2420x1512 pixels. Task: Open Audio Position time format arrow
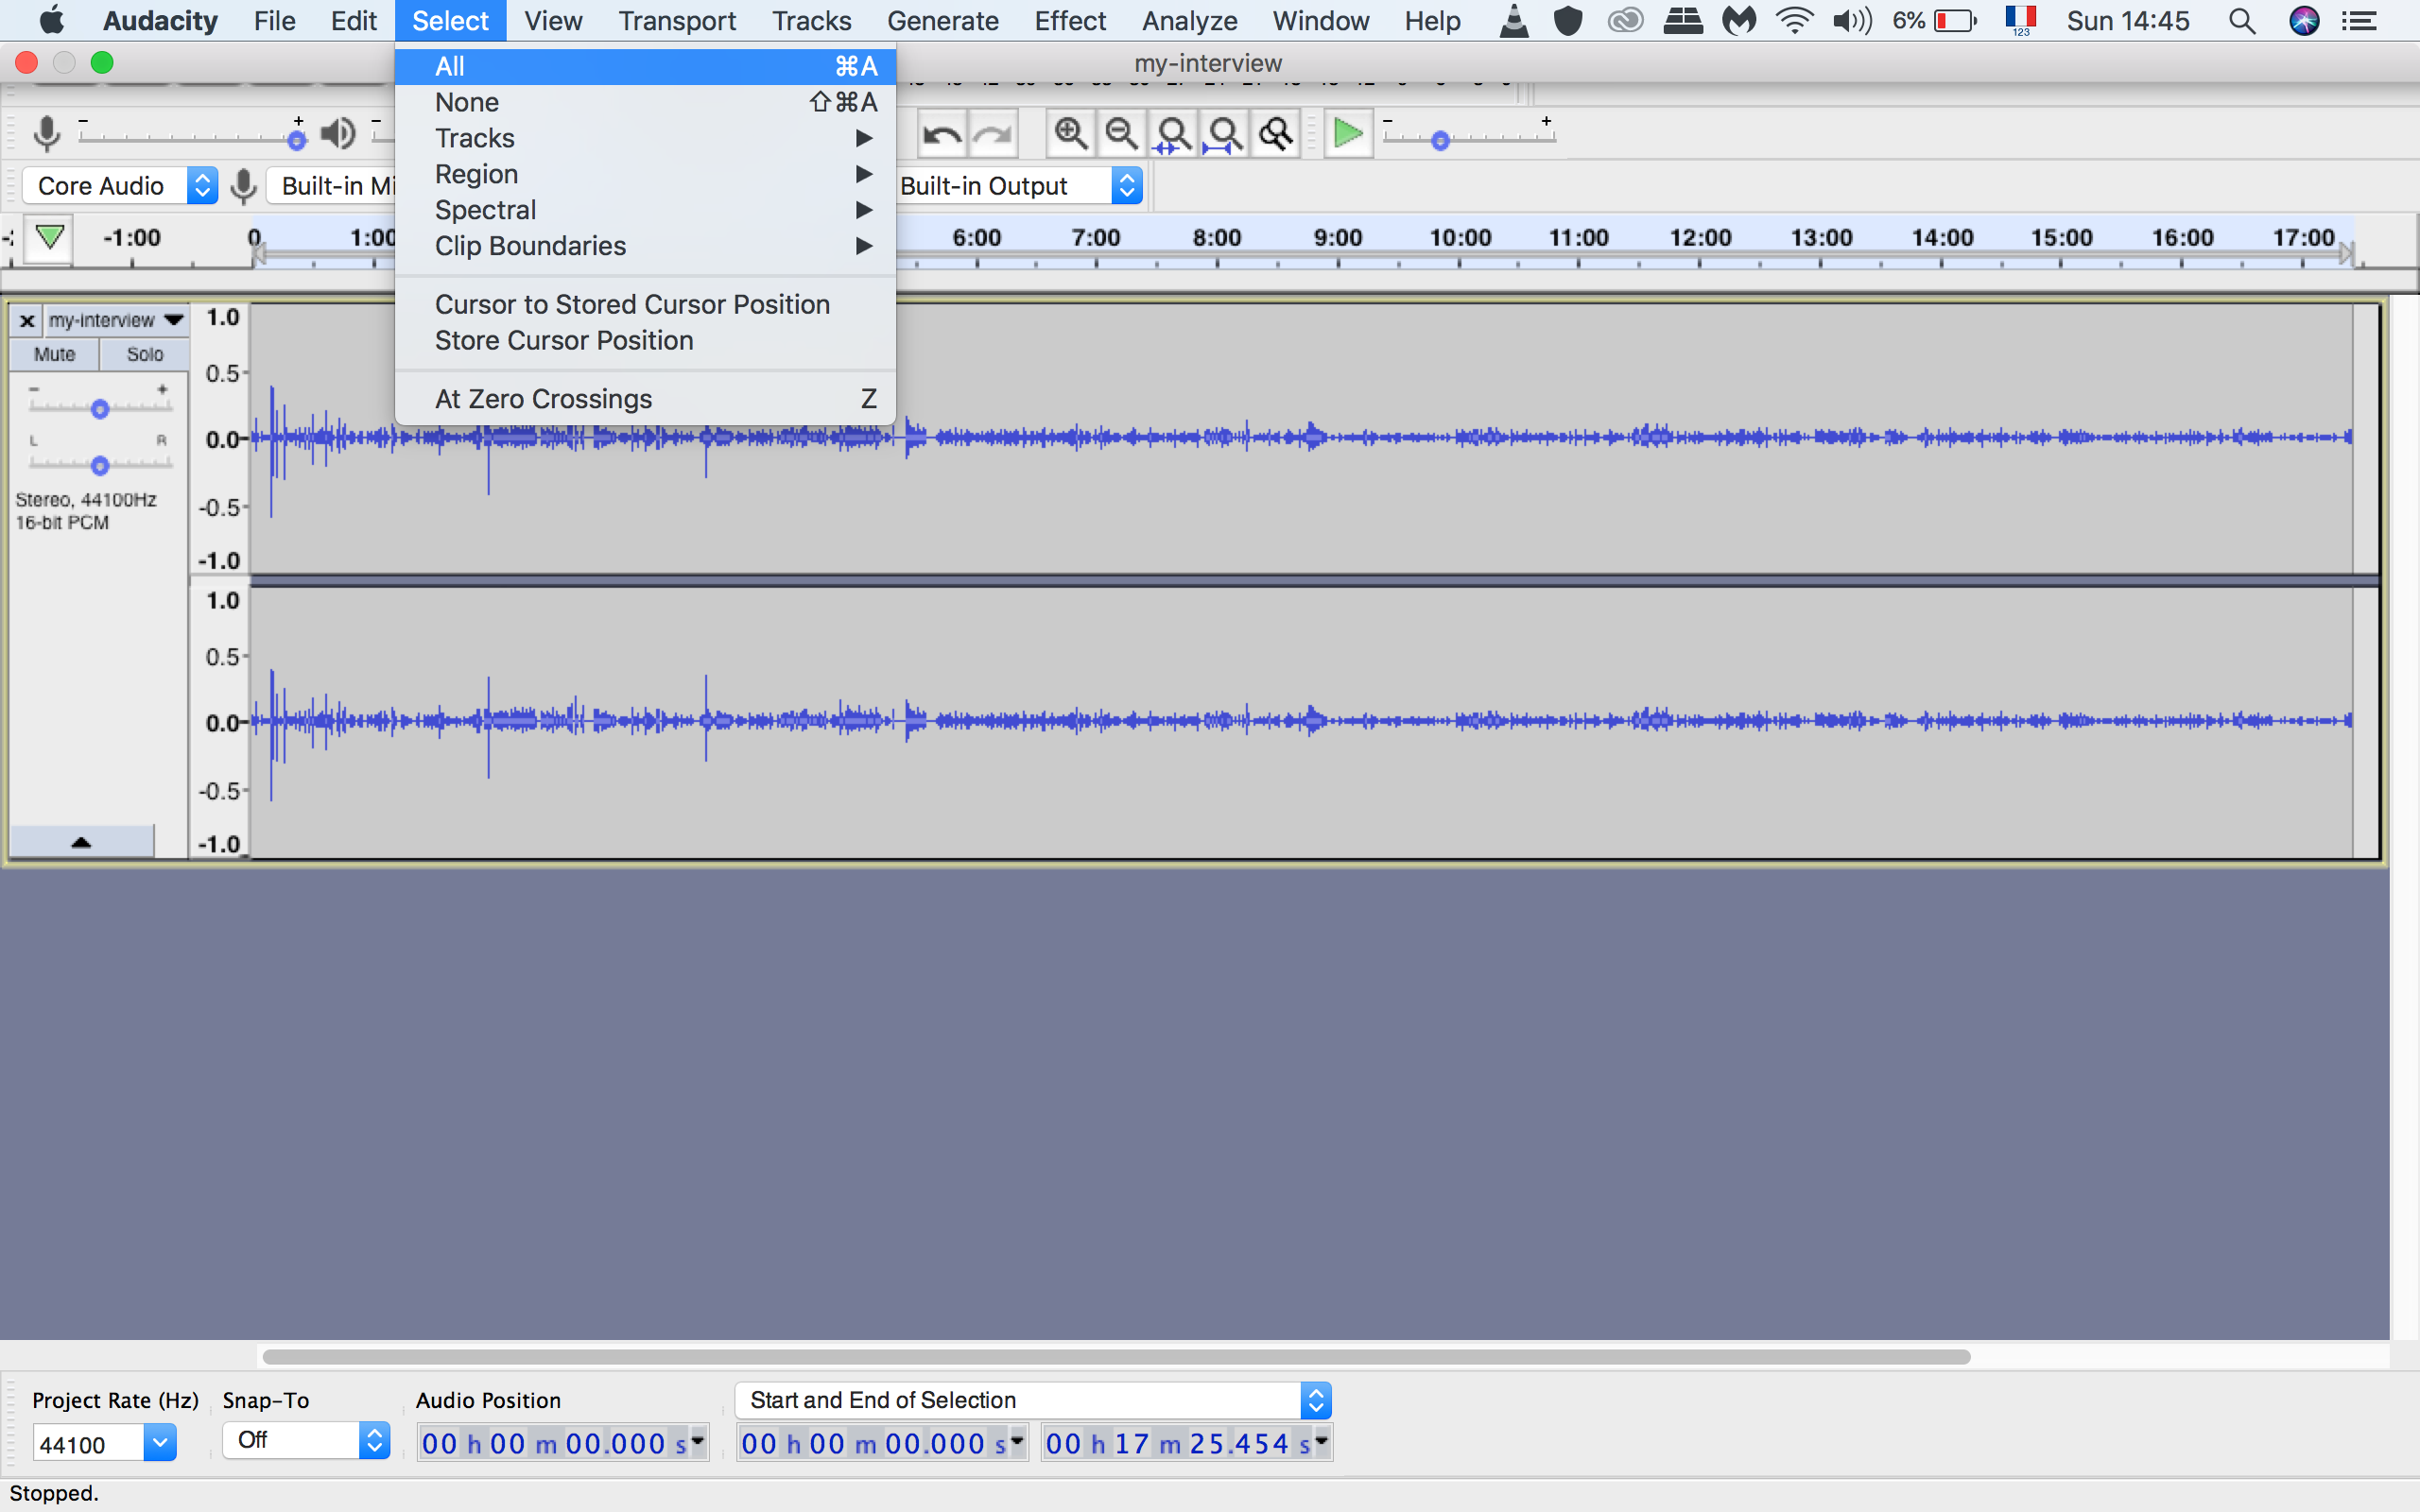[x=698, y=1441]
